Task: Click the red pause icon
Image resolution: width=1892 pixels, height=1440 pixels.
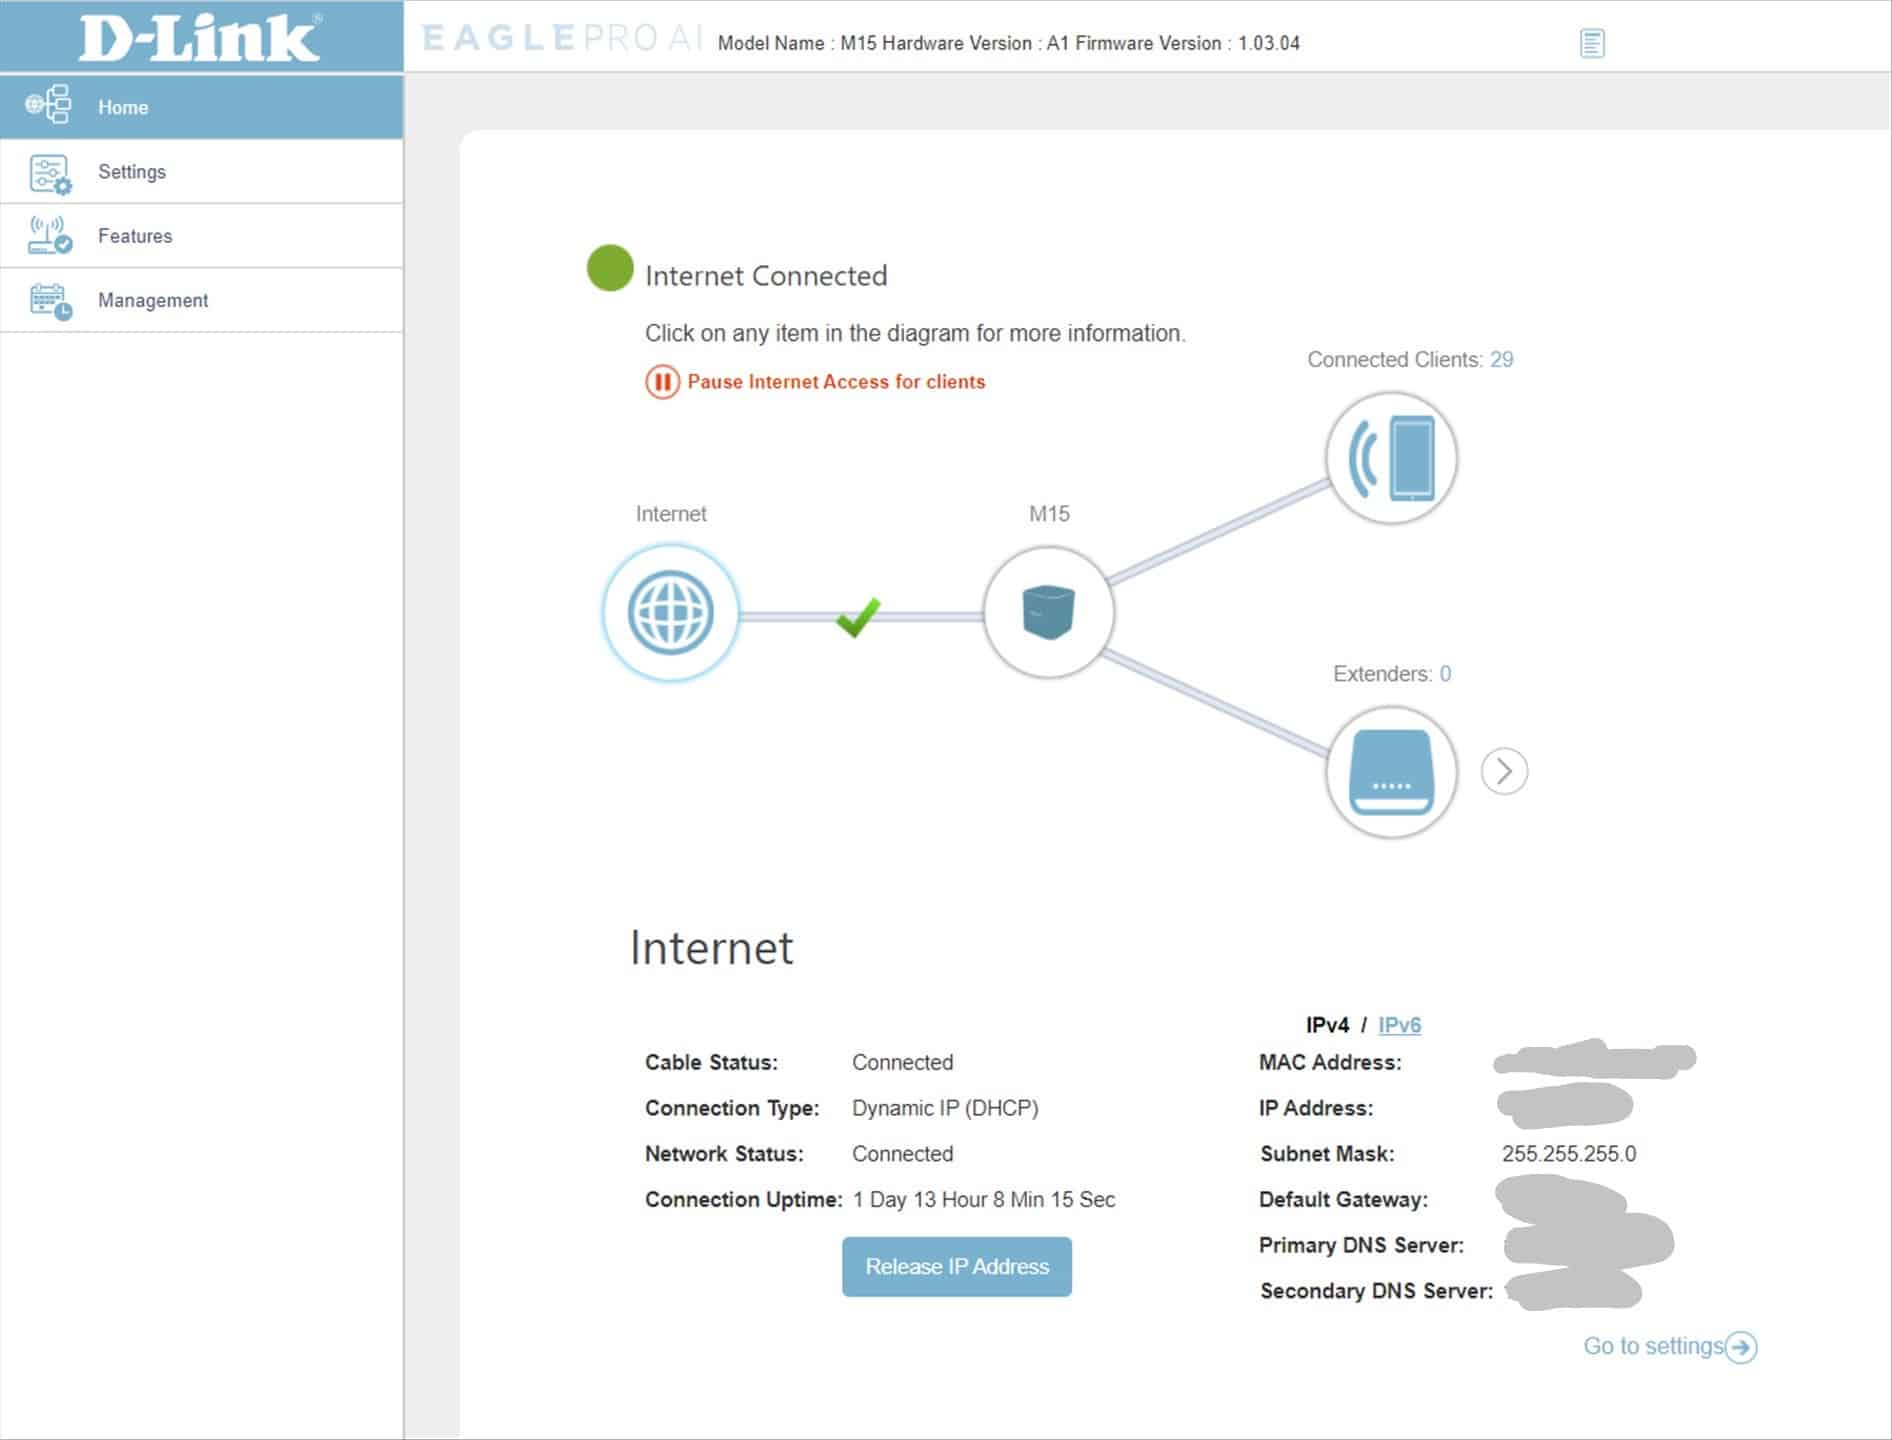Action: [662, 382]
